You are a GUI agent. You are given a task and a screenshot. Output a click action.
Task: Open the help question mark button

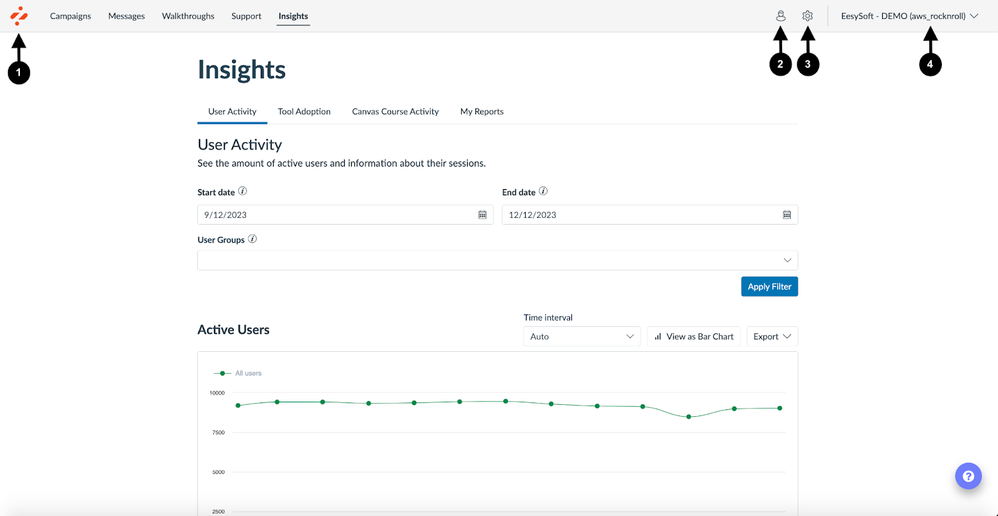pyautogui.click(x=968, y=476)
